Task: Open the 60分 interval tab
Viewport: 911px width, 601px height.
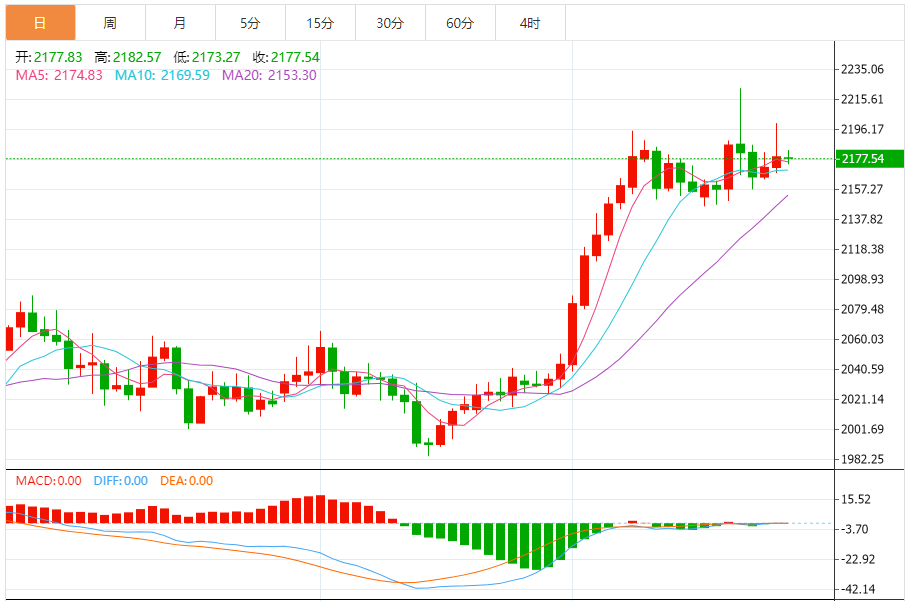Action: coord(460,23)
